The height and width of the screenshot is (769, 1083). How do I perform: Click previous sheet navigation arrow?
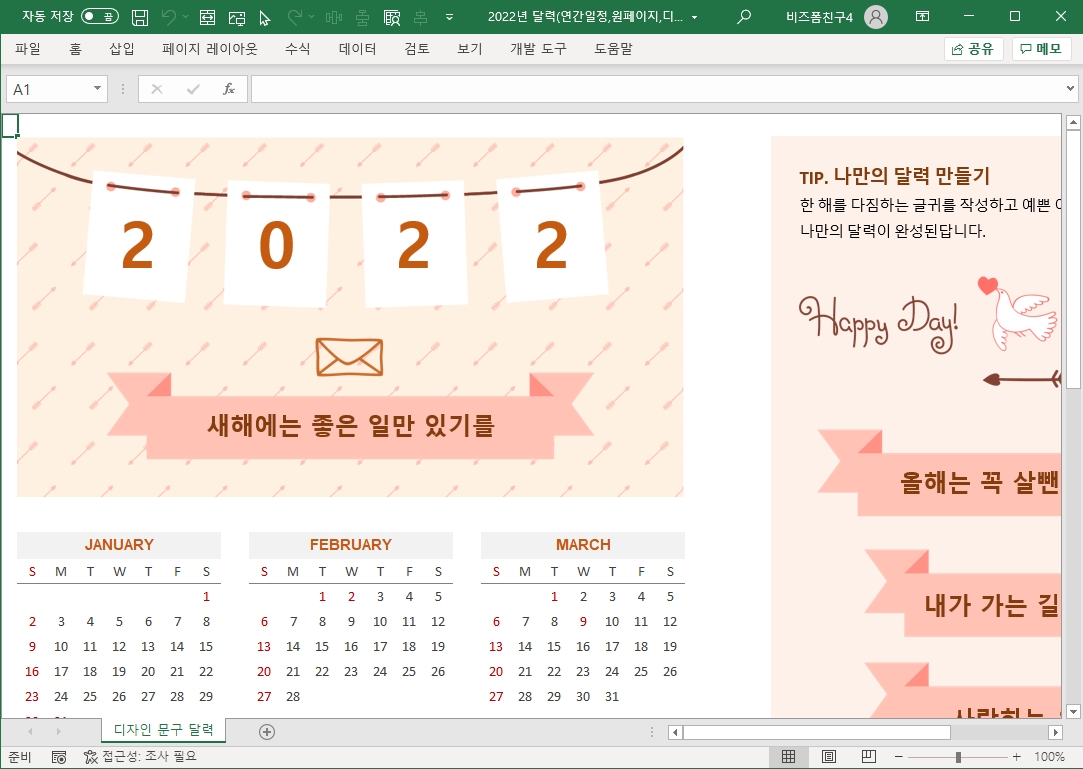[30, 731]
